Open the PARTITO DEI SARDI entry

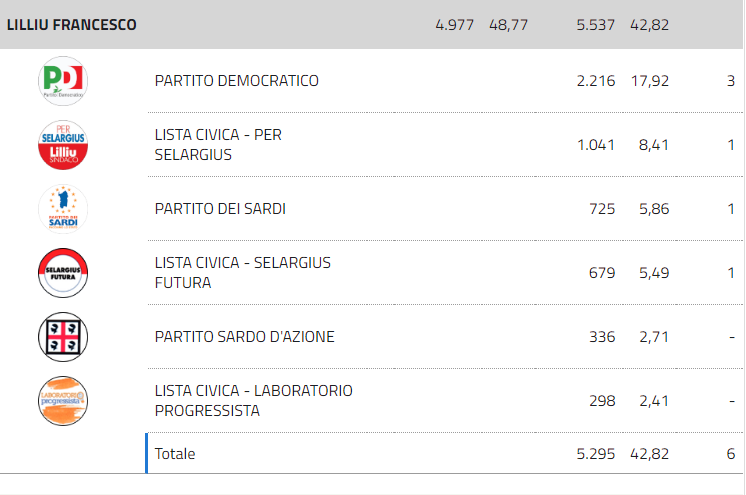pos(220,209)
